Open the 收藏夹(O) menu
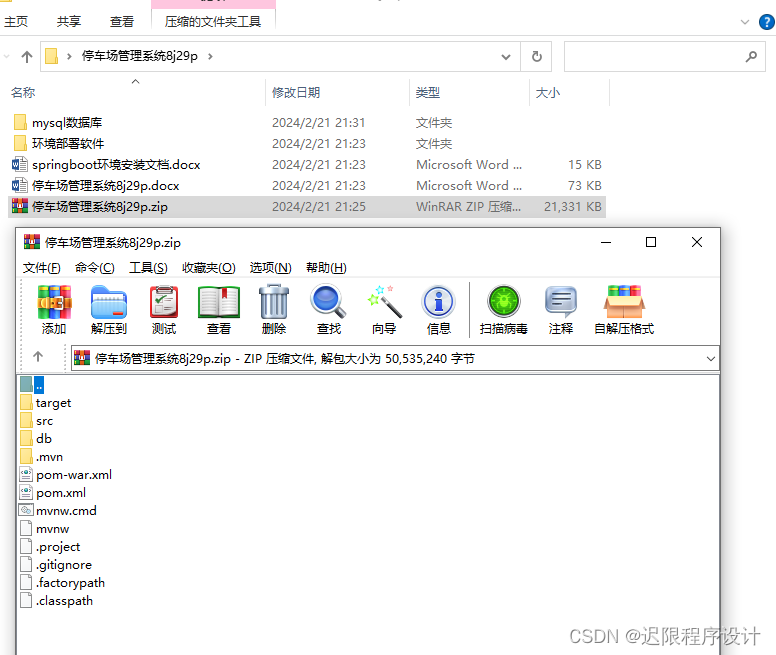 [x=208, y=268]
